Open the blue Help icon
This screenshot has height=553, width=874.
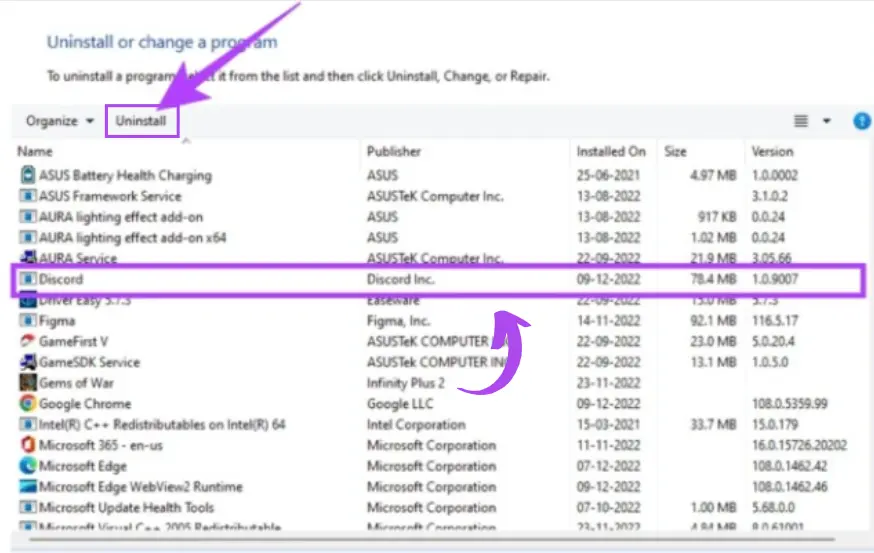(x=862, y=121)
